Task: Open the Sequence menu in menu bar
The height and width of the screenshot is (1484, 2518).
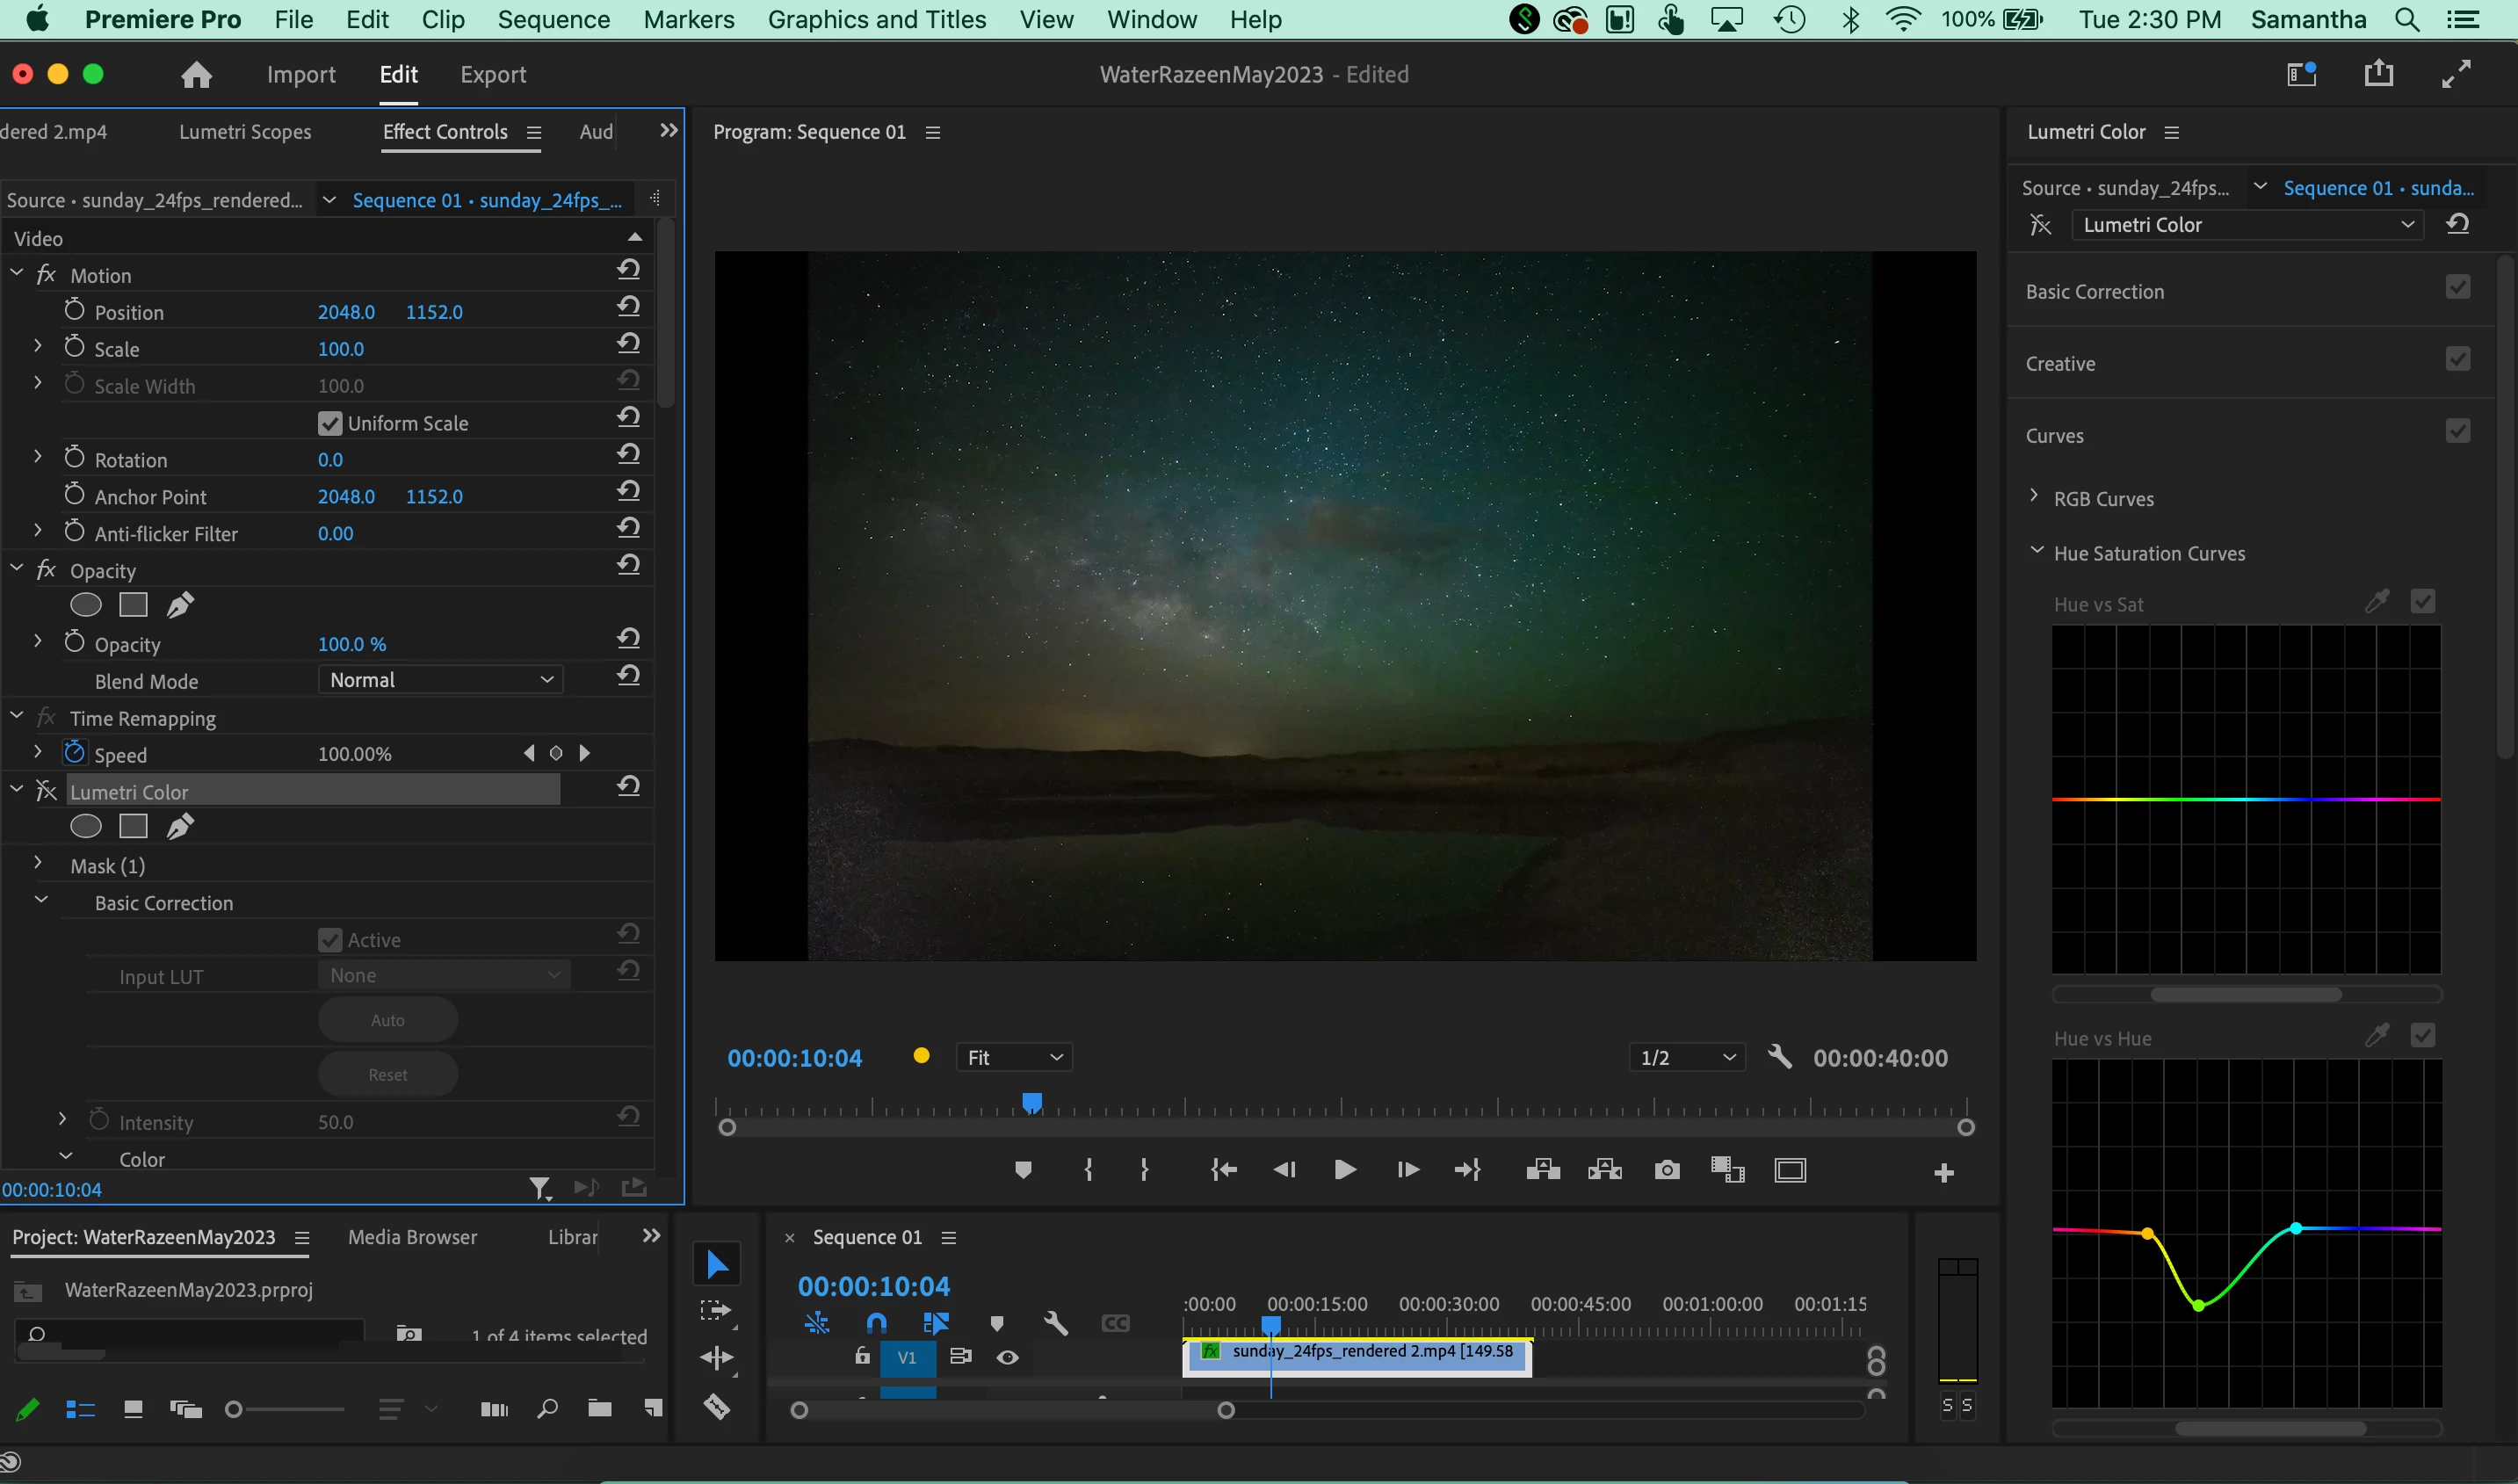Action: (x=553, y=19)
